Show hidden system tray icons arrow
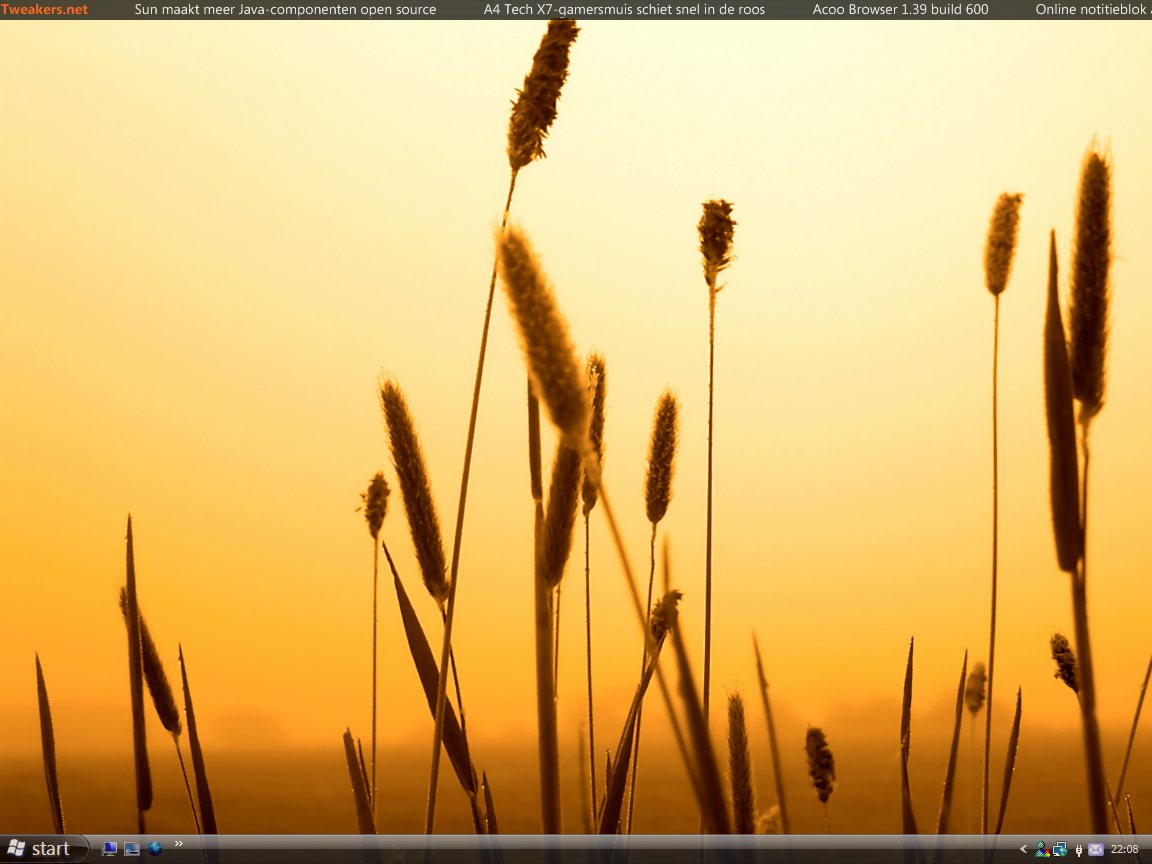The width and height of the screenshot is (1152, 864). (x=1023, y=849)
